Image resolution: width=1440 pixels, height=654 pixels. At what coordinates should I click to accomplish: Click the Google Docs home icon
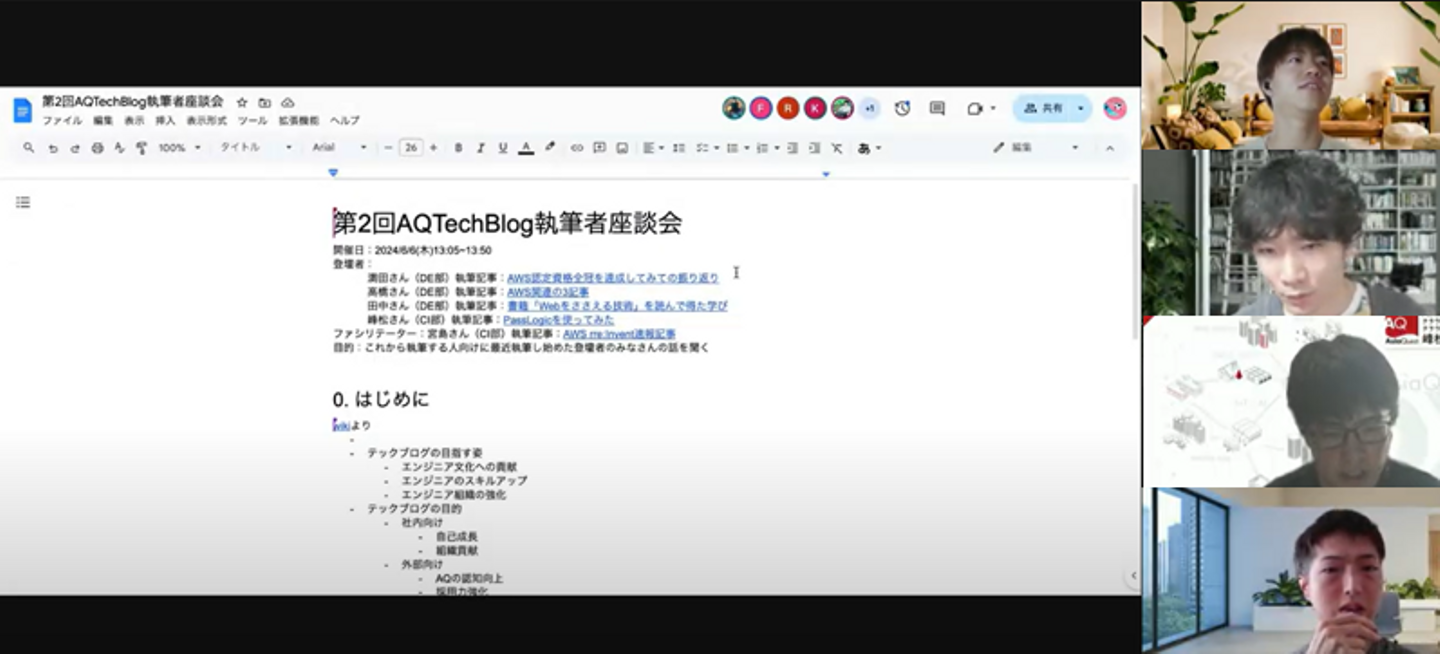point(22,110)
